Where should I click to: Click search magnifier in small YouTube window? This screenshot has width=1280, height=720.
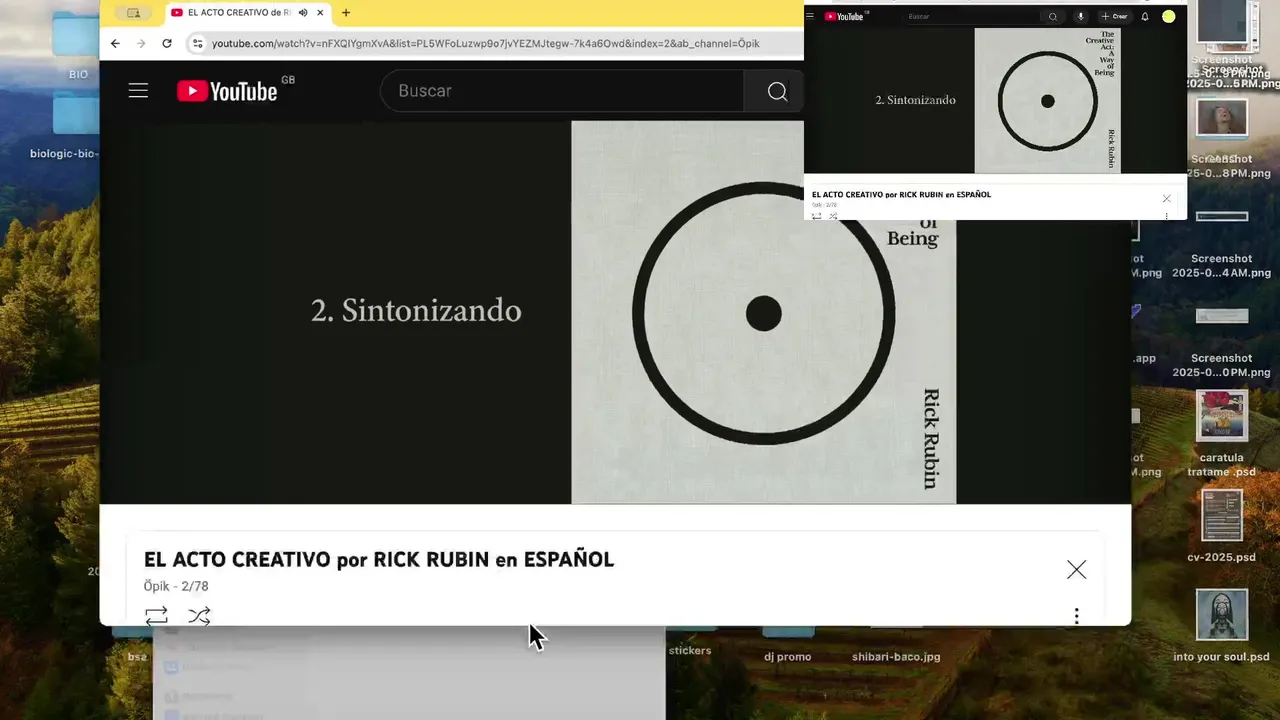coord(1052,16)
